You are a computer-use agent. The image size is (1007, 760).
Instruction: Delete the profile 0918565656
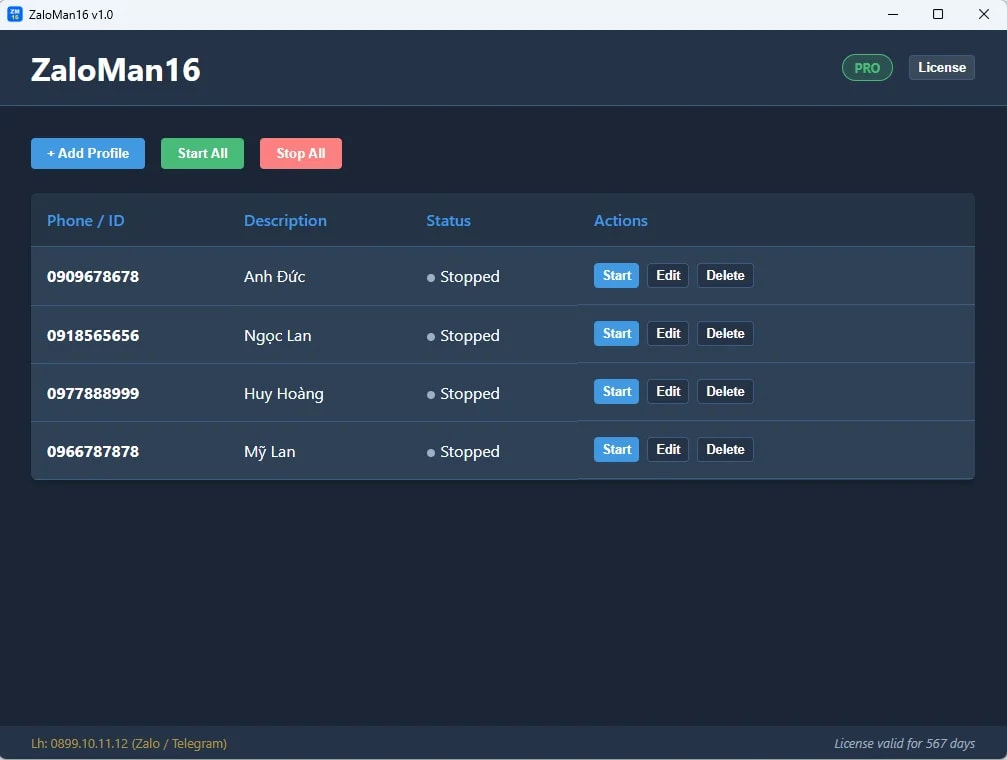pyautogui.click(x=724, y=333)
